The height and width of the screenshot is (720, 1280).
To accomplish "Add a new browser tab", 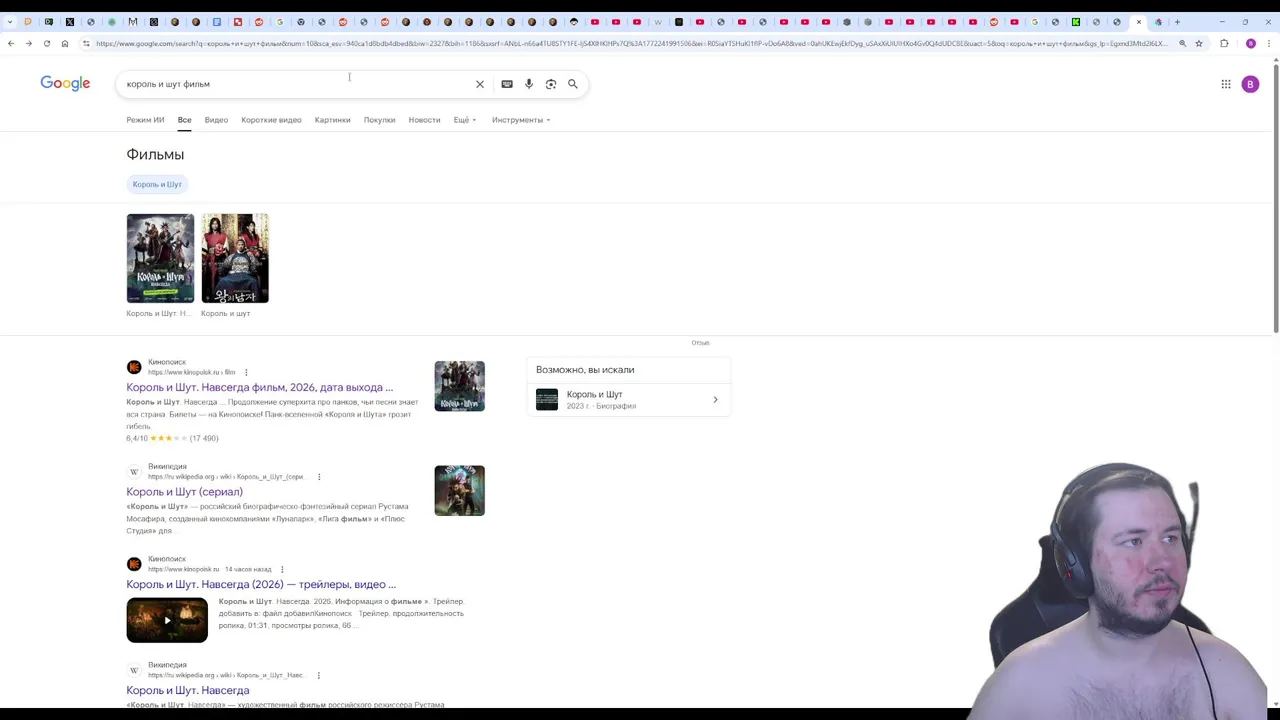I will coord(1177,21).
